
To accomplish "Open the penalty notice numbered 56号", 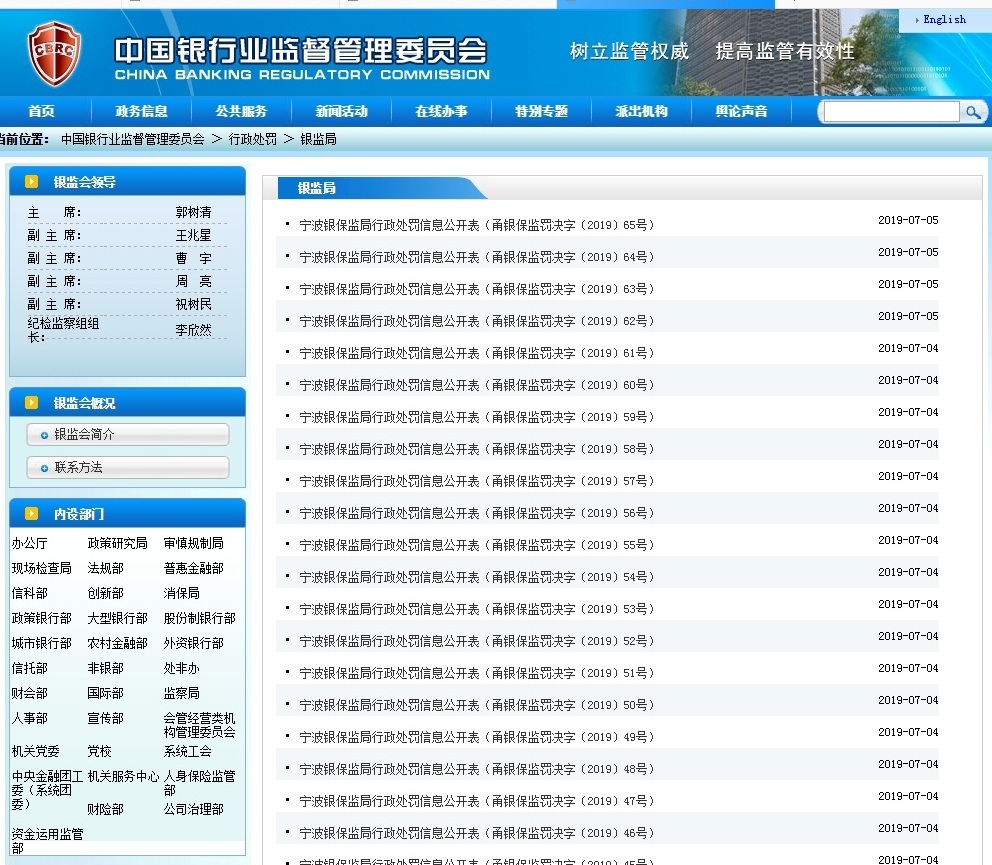I will click(x=477, y=513).
